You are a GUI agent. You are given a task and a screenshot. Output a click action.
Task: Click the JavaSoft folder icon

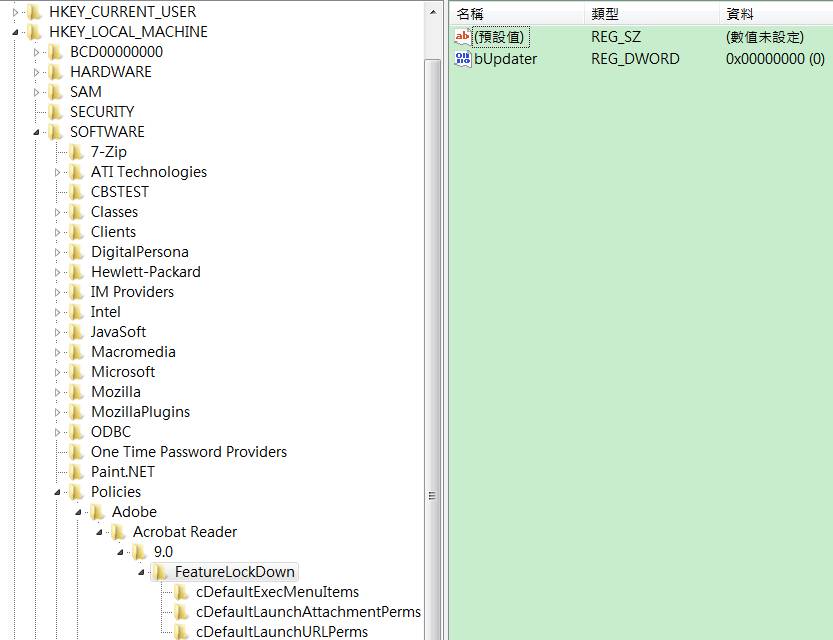point(76,331)
